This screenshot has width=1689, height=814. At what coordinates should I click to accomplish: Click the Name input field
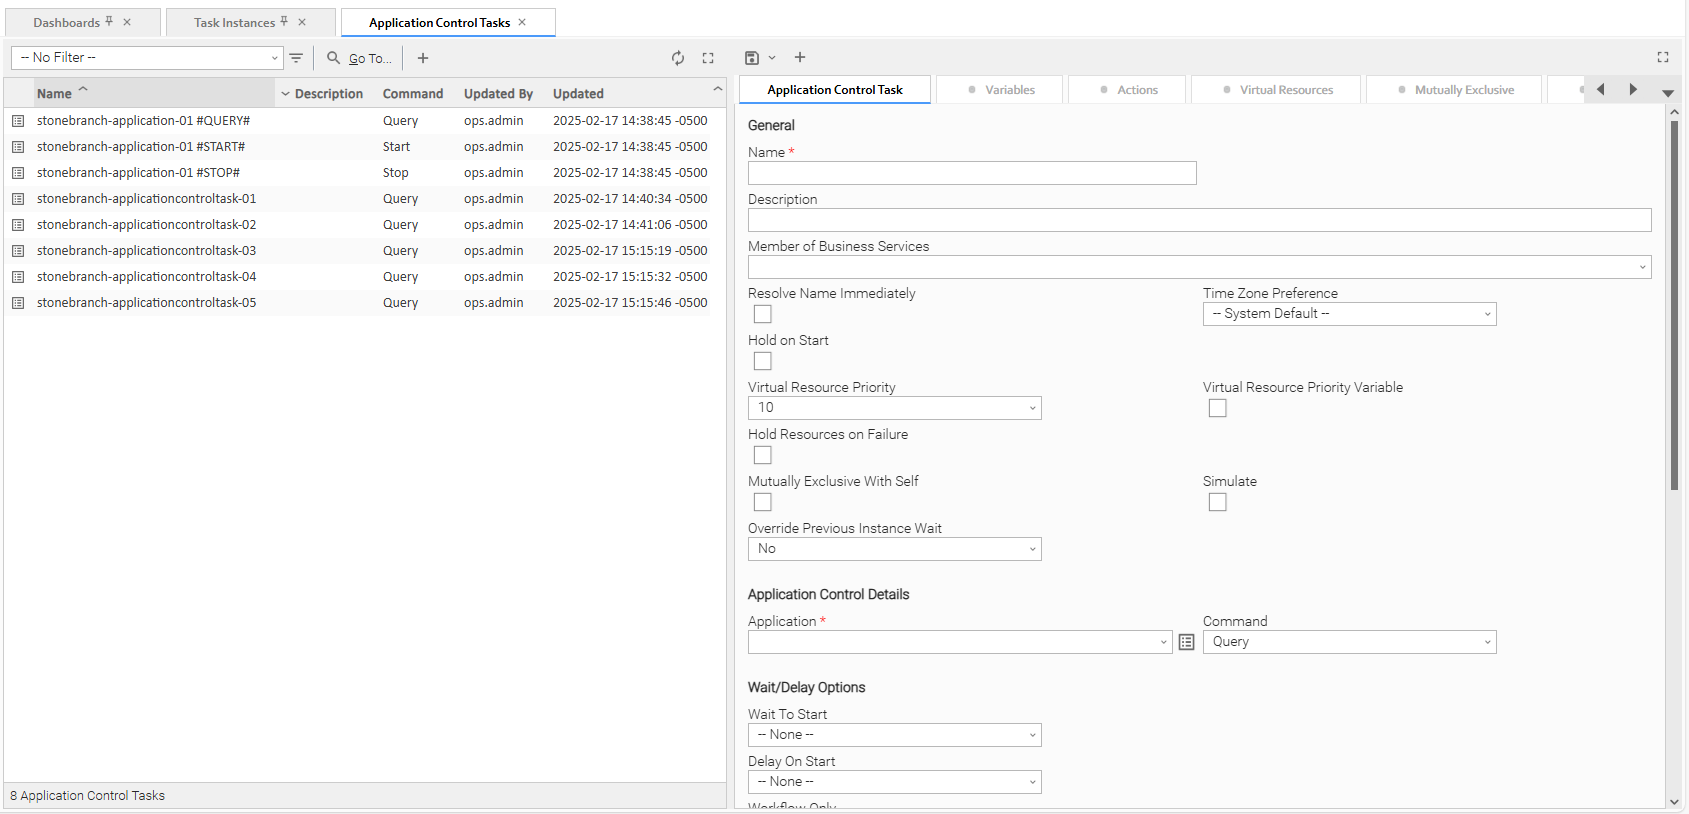point(971,173)
